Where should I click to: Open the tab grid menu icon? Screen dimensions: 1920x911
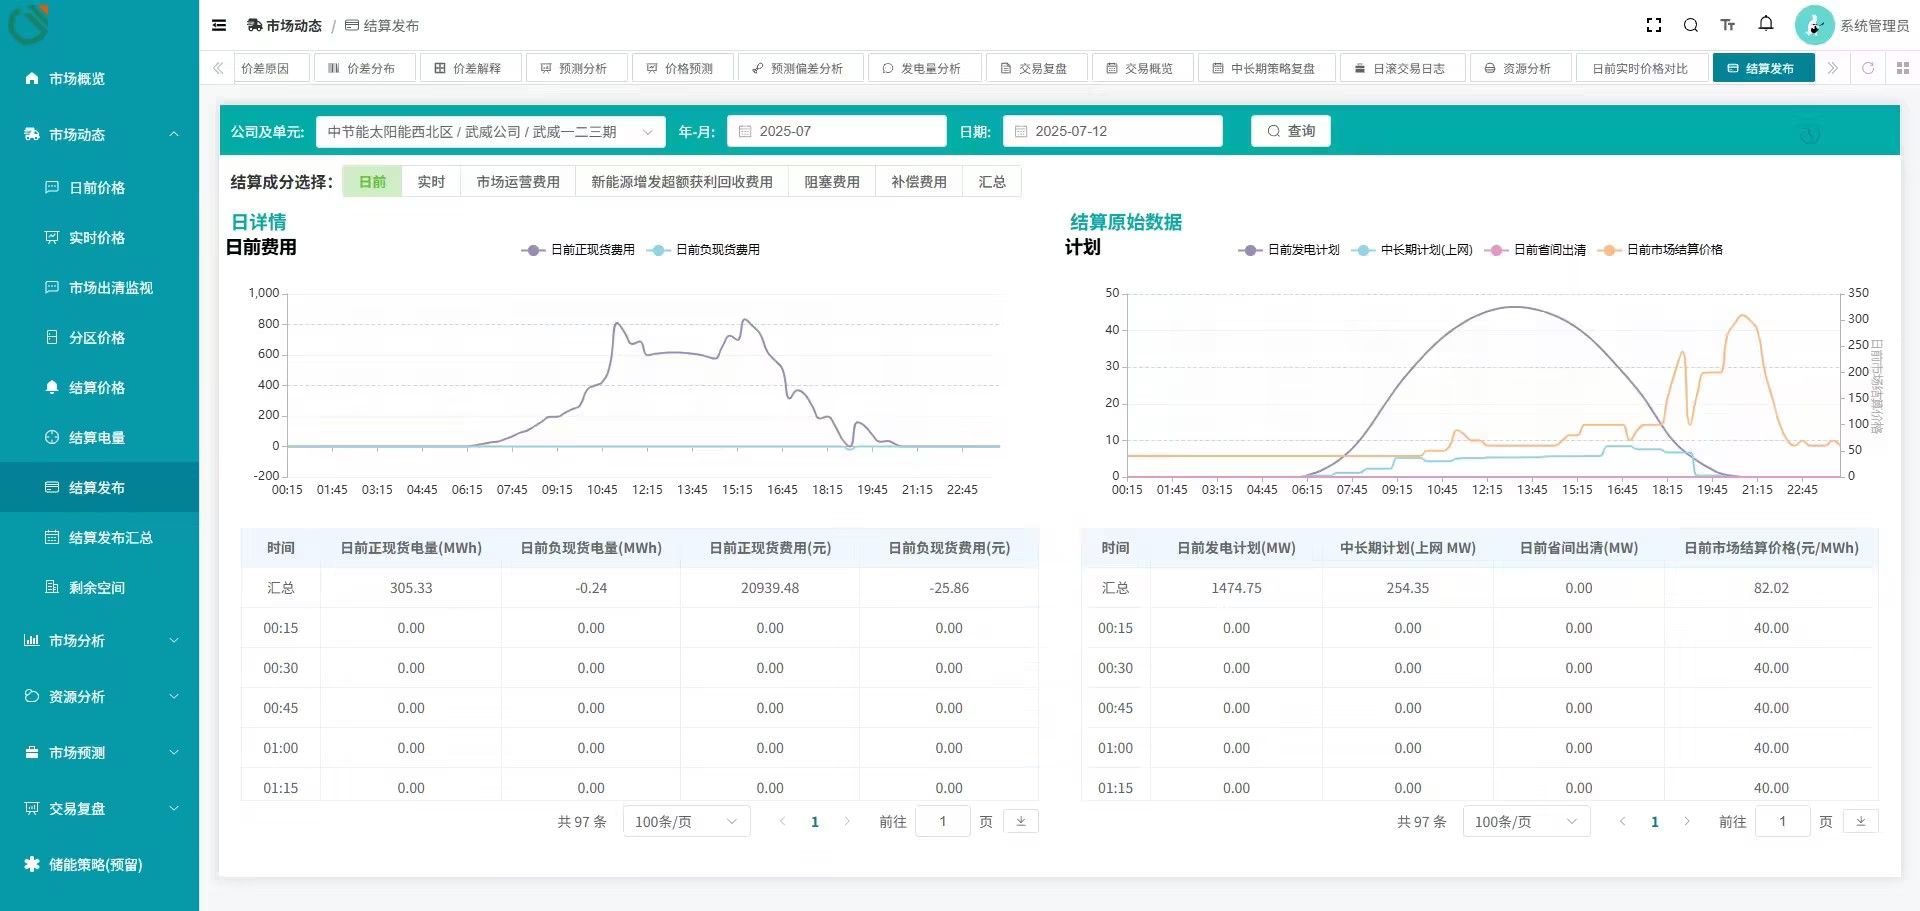tap(1902, 69)
